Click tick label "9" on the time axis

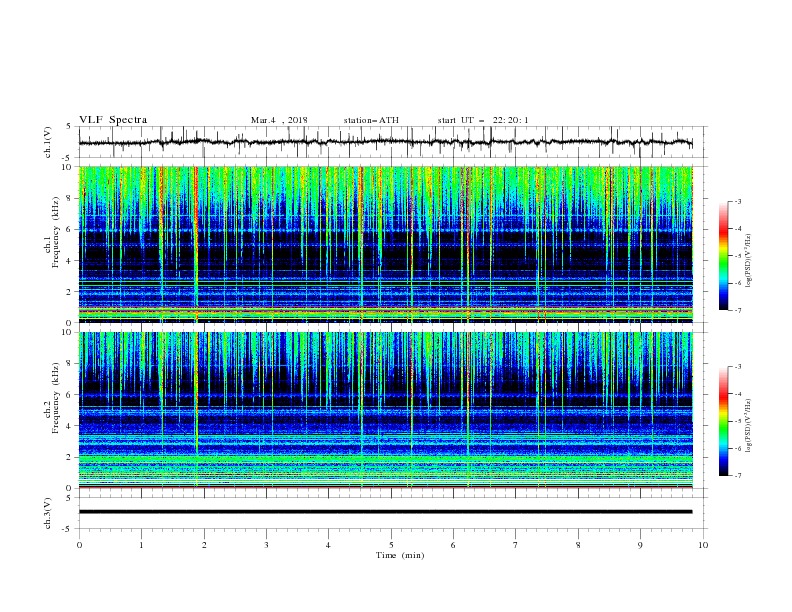640,545
